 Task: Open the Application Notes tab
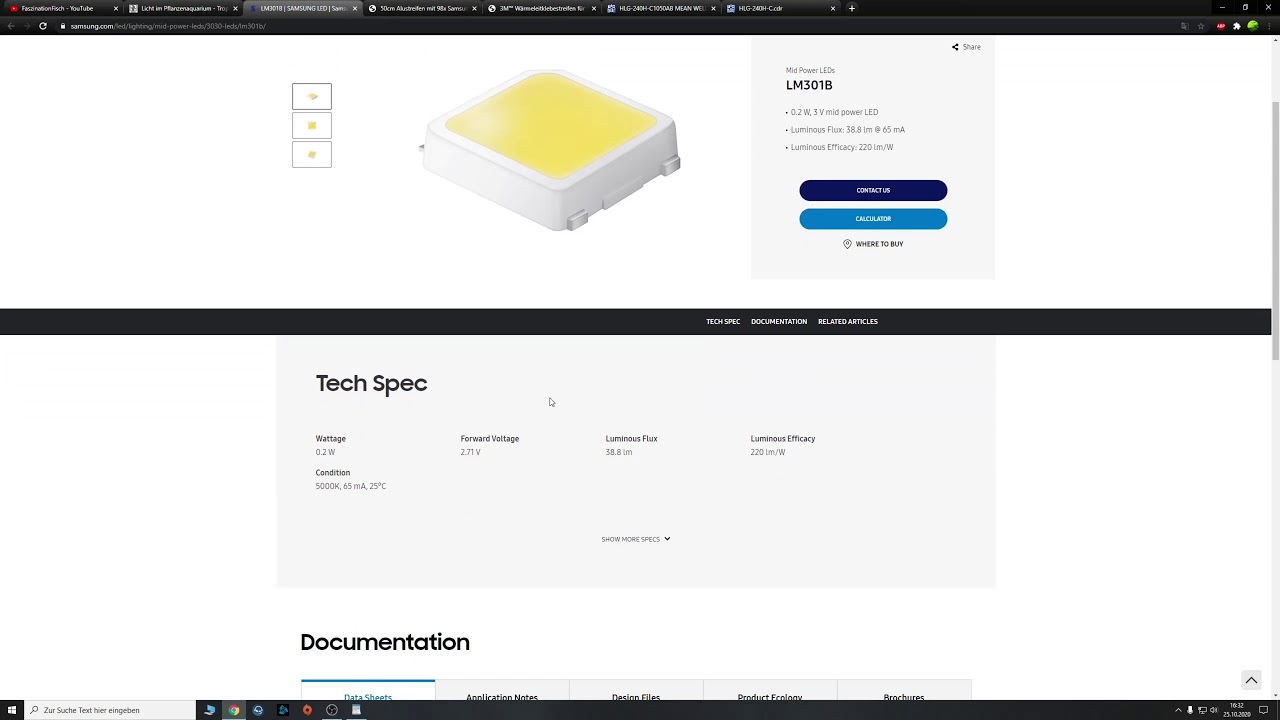click(x=502, y=691)
